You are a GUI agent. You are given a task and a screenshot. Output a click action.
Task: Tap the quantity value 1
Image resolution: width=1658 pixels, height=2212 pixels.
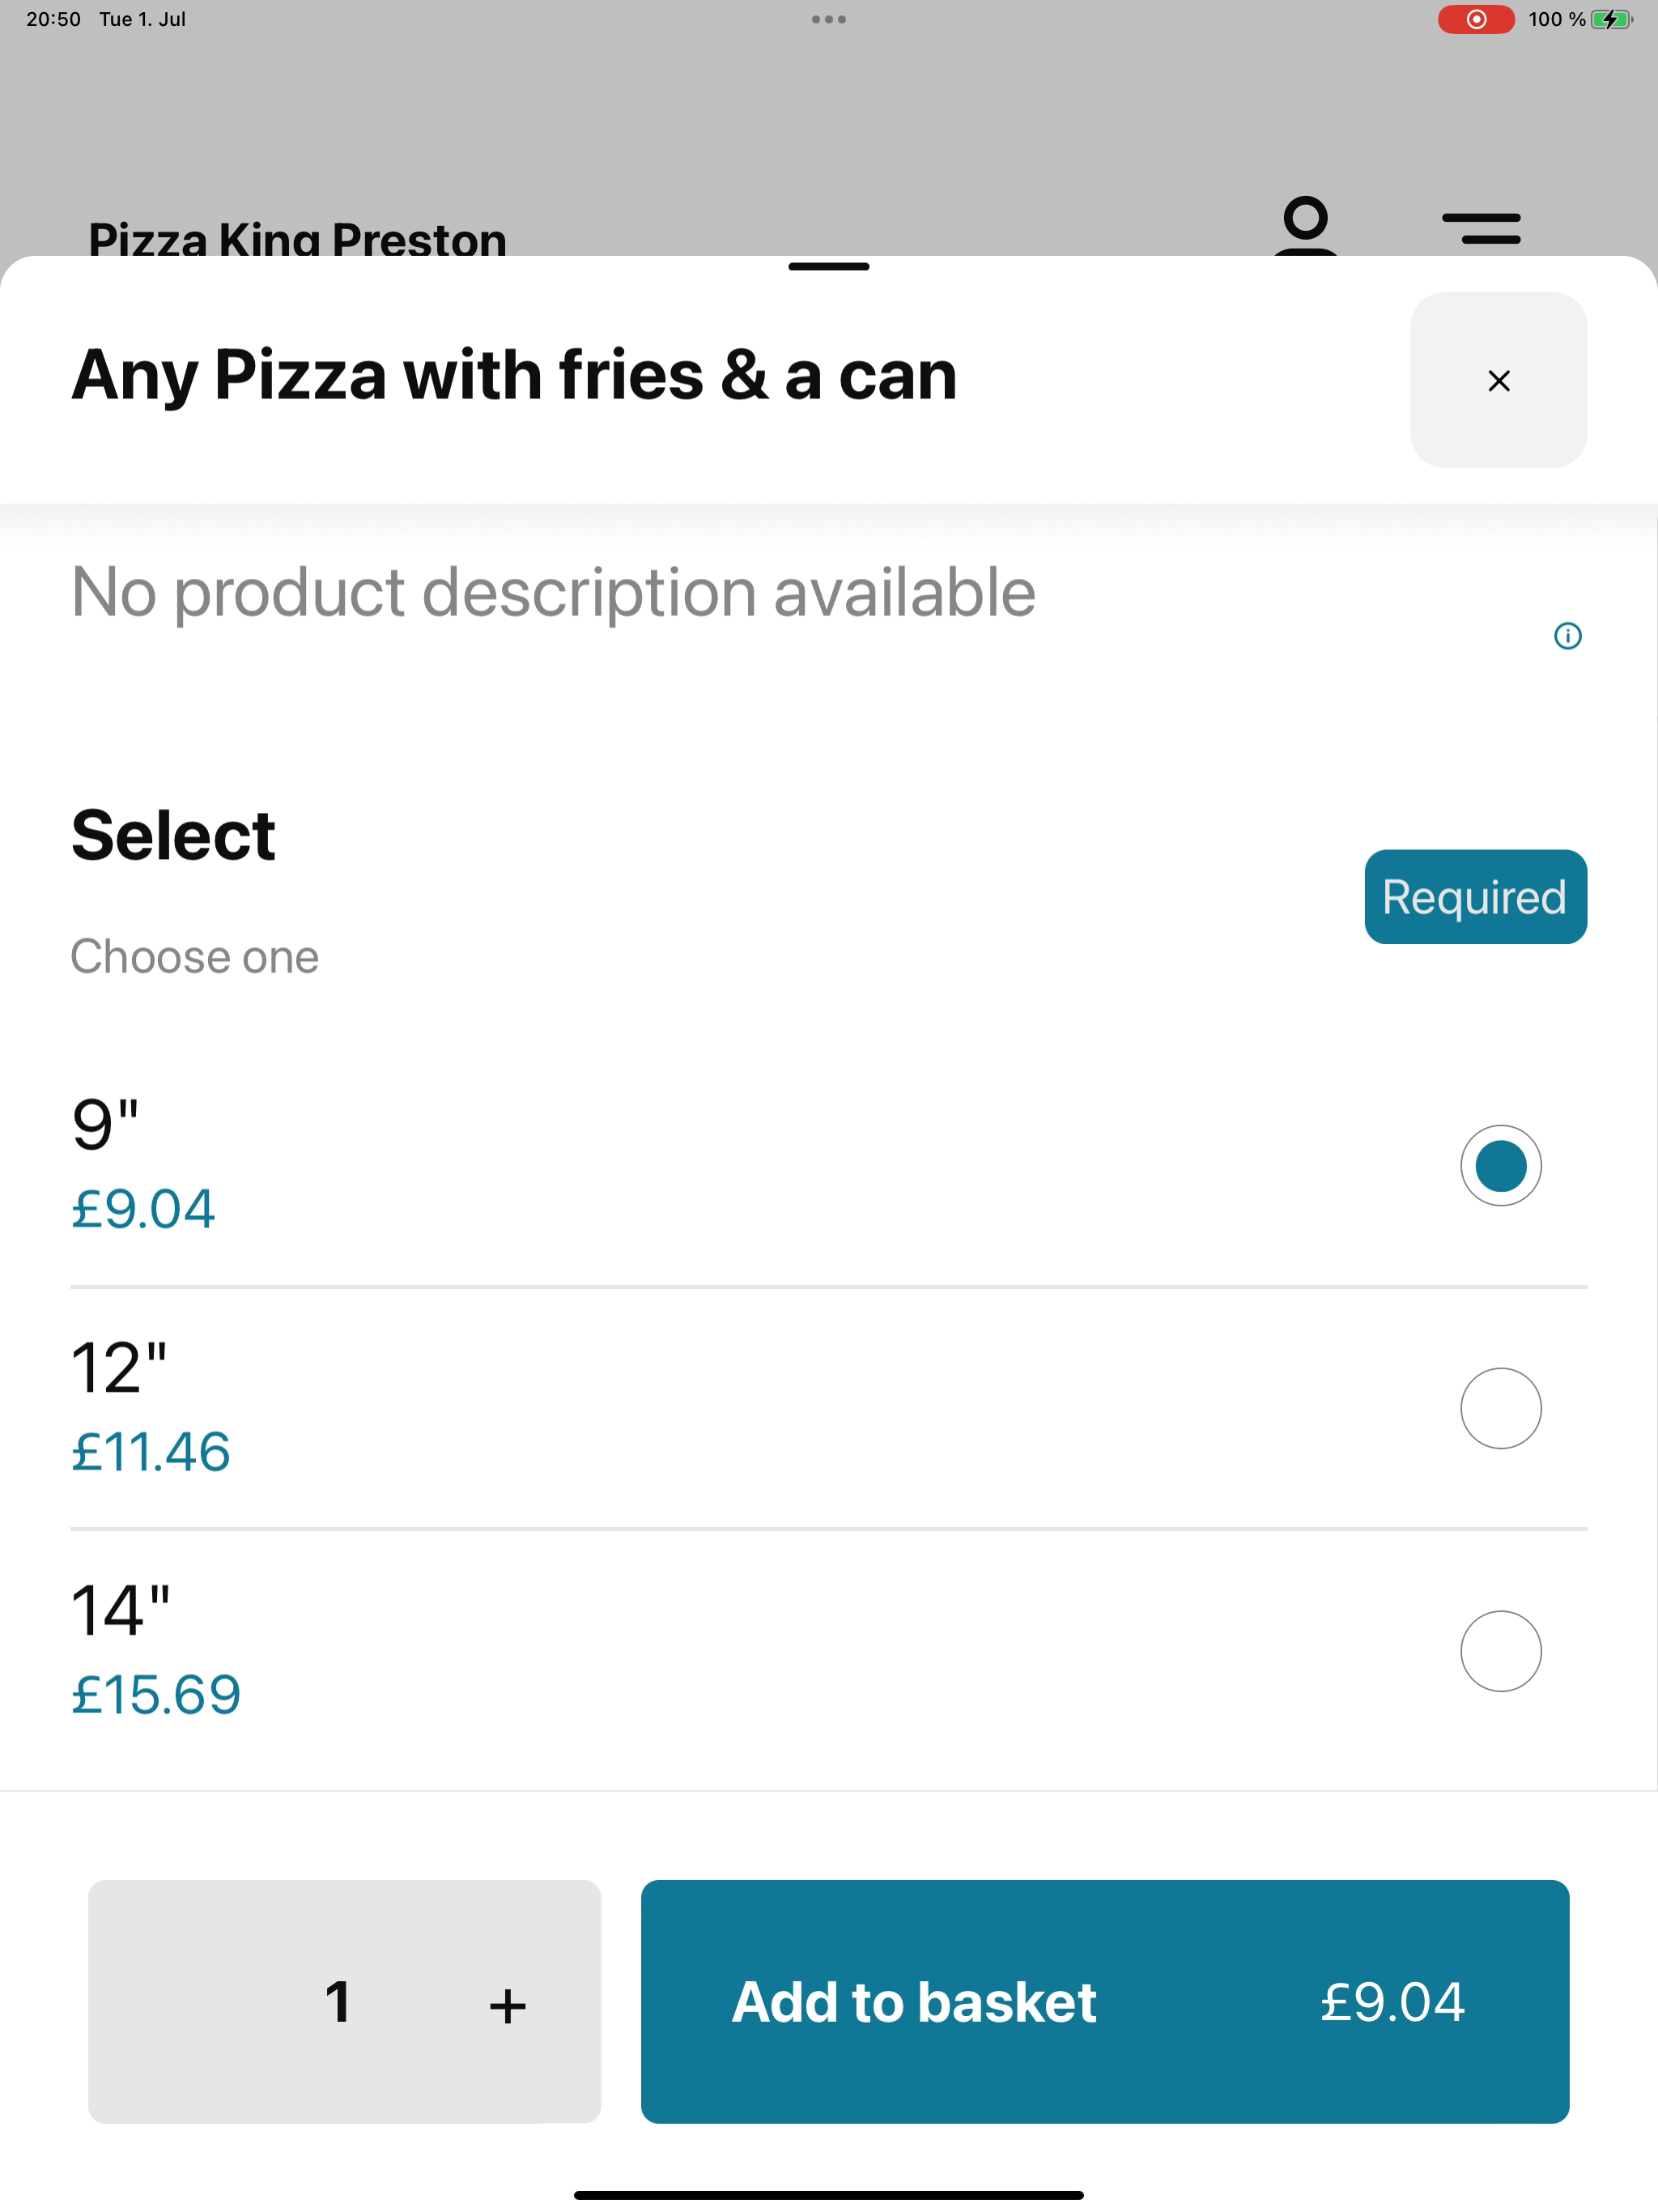pos(338,2003)
